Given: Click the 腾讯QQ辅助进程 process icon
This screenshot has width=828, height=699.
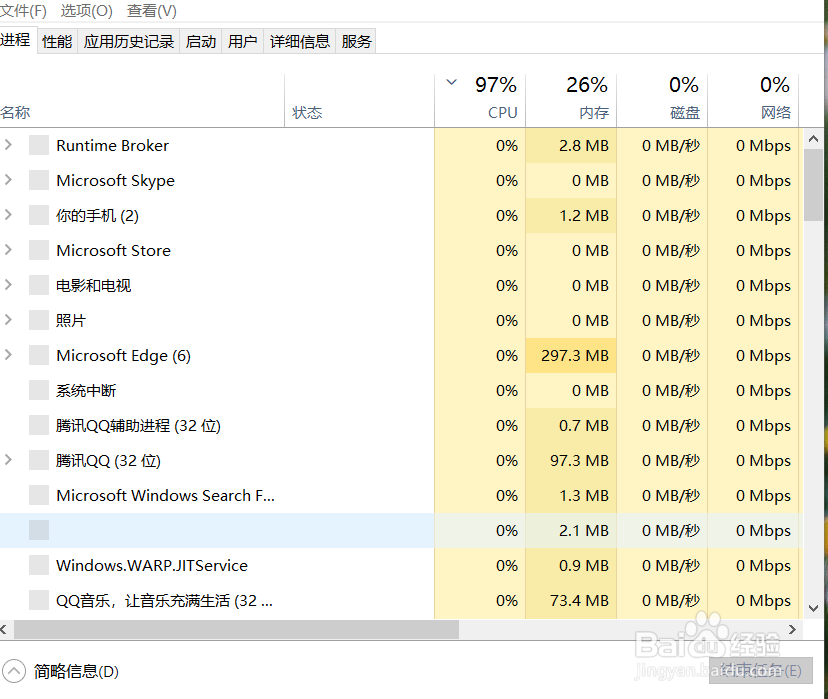Looking at the screenshot, I should click(39, 425).
